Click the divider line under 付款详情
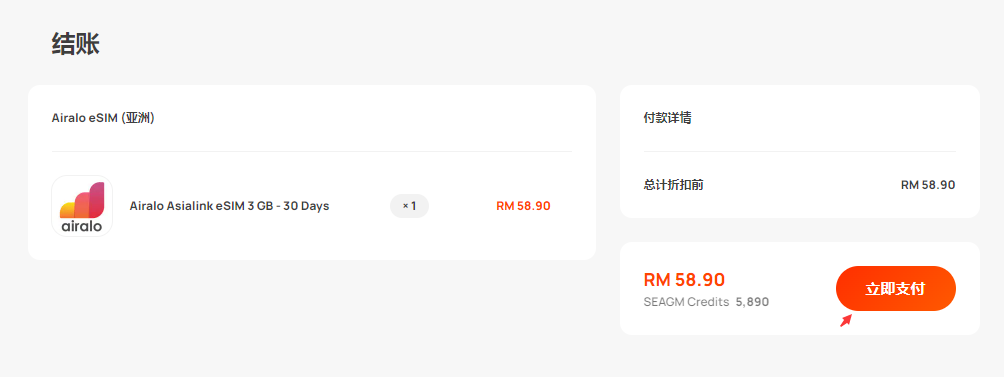 800,152
